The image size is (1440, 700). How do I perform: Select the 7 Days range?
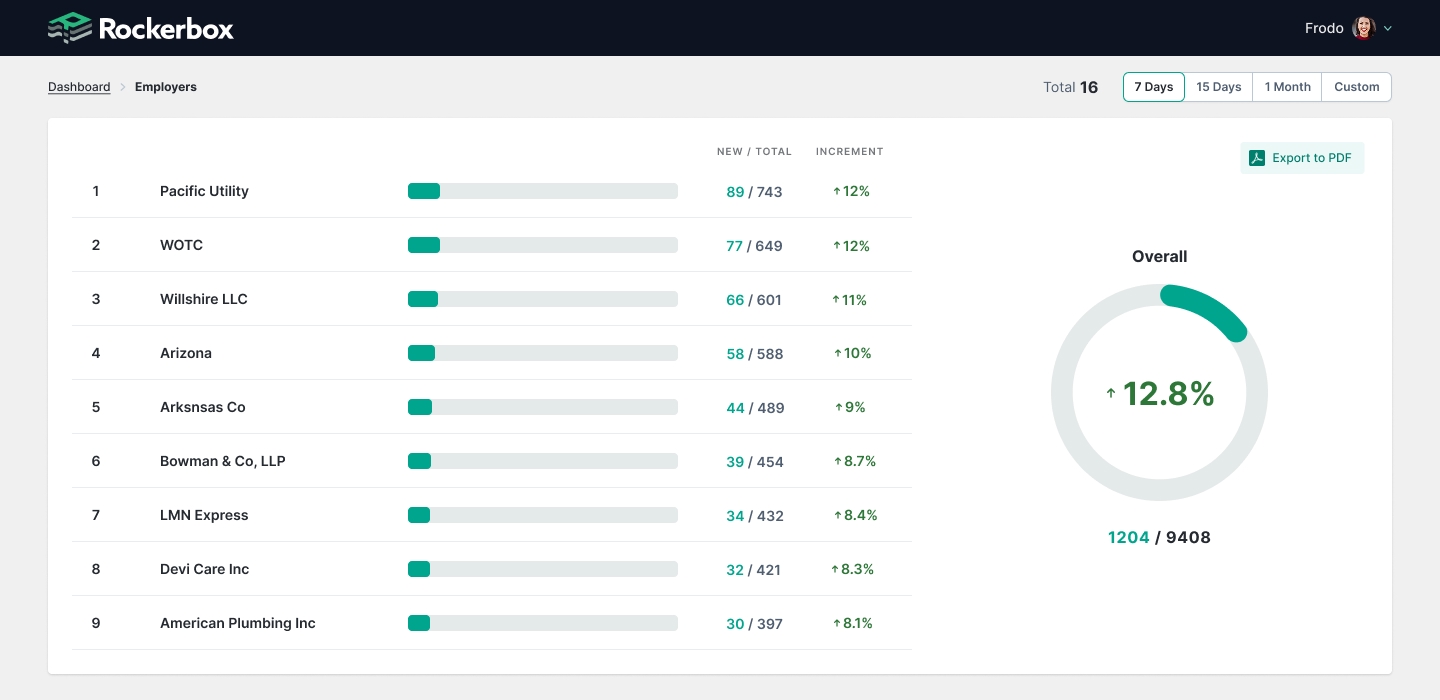coord(1153,87)
